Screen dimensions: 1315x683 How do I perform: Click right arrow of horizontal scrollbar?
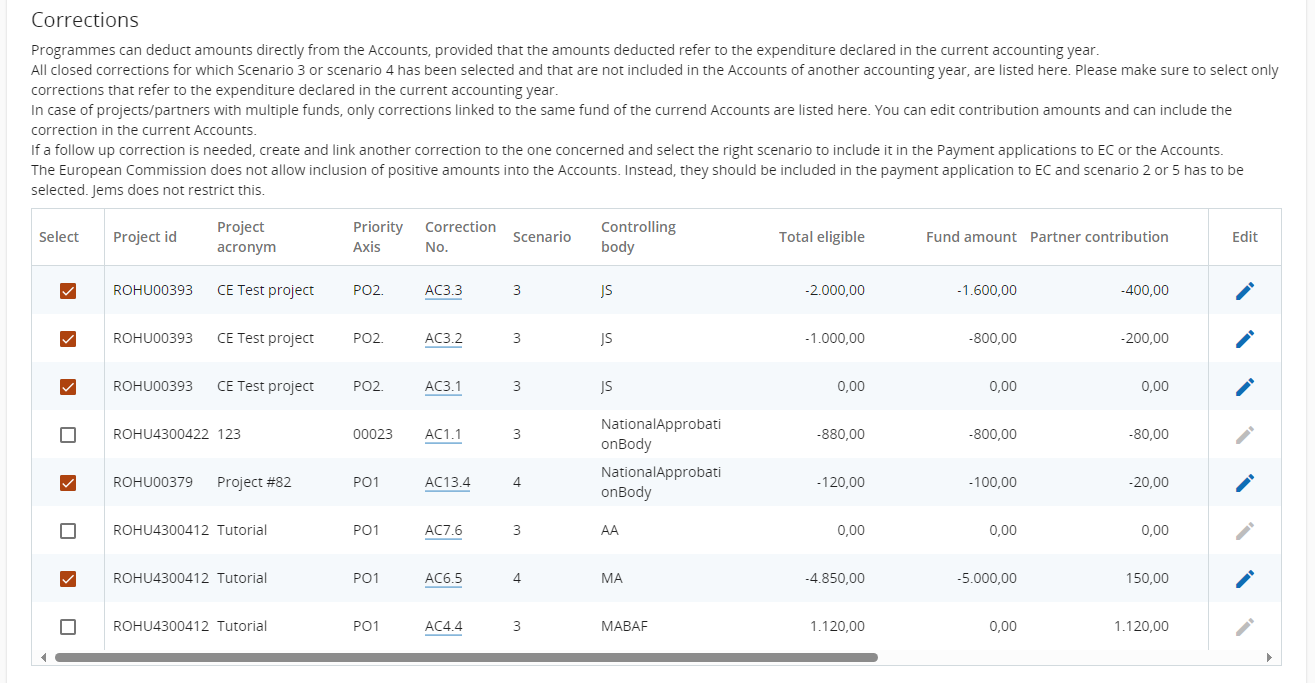[x=1269, y=657]
